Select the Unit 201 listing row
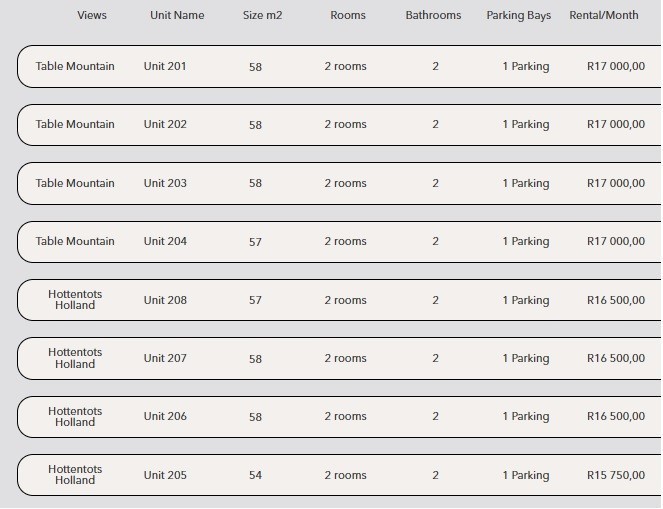Viewport: 663px width, 509px height. pyautogui.click(x=340, y=66)
